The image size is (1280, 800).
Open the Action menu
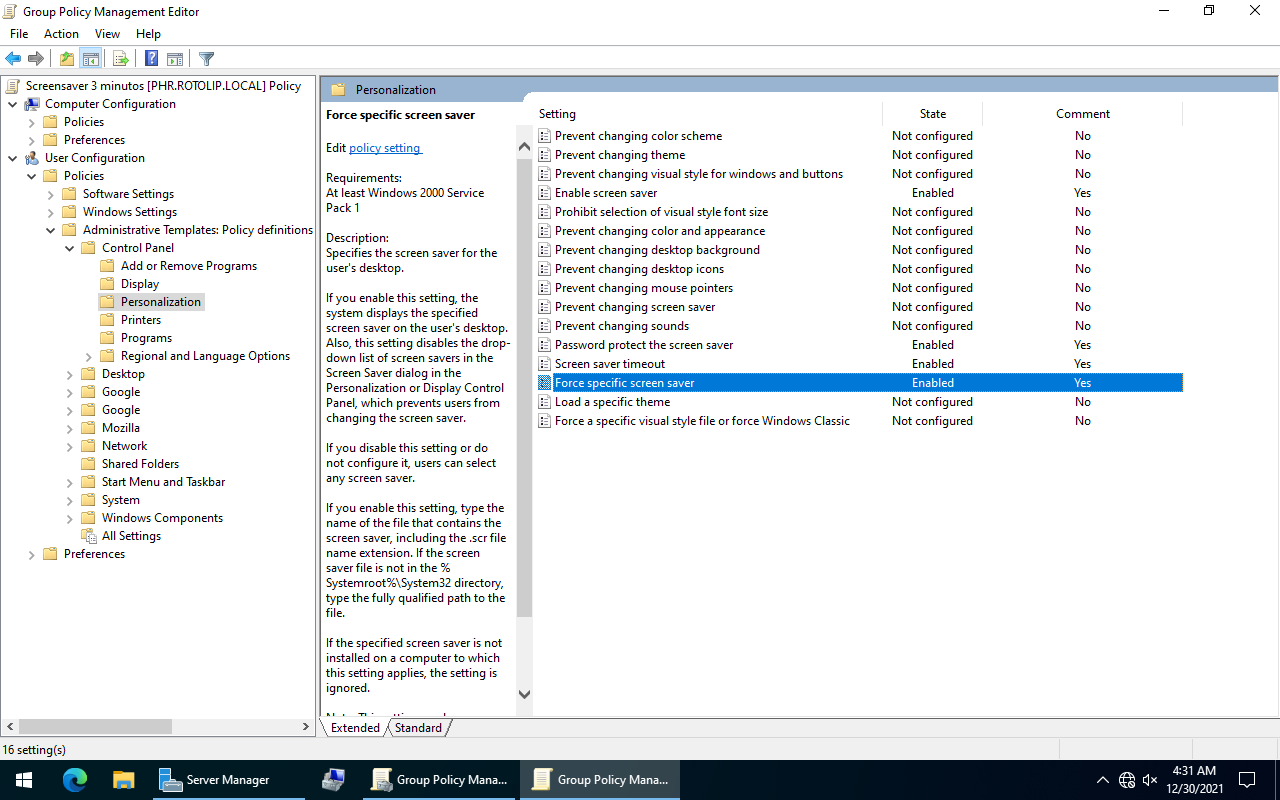point(61,34)
